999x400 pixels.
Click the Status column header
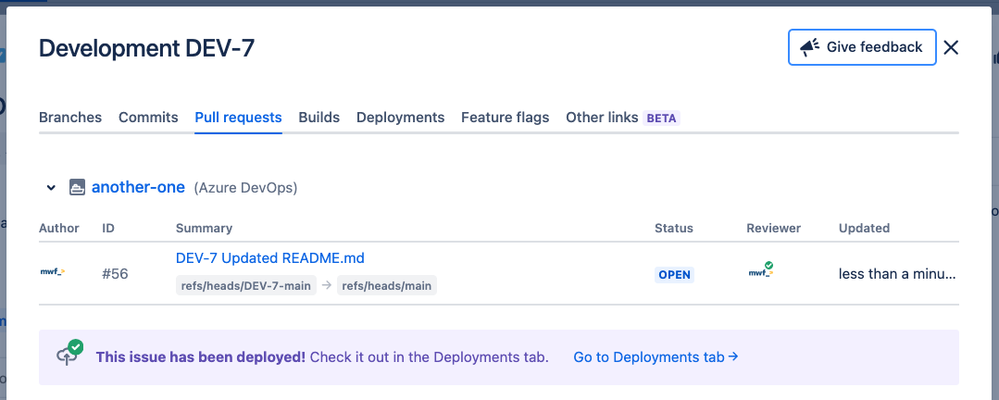point(673,228)
